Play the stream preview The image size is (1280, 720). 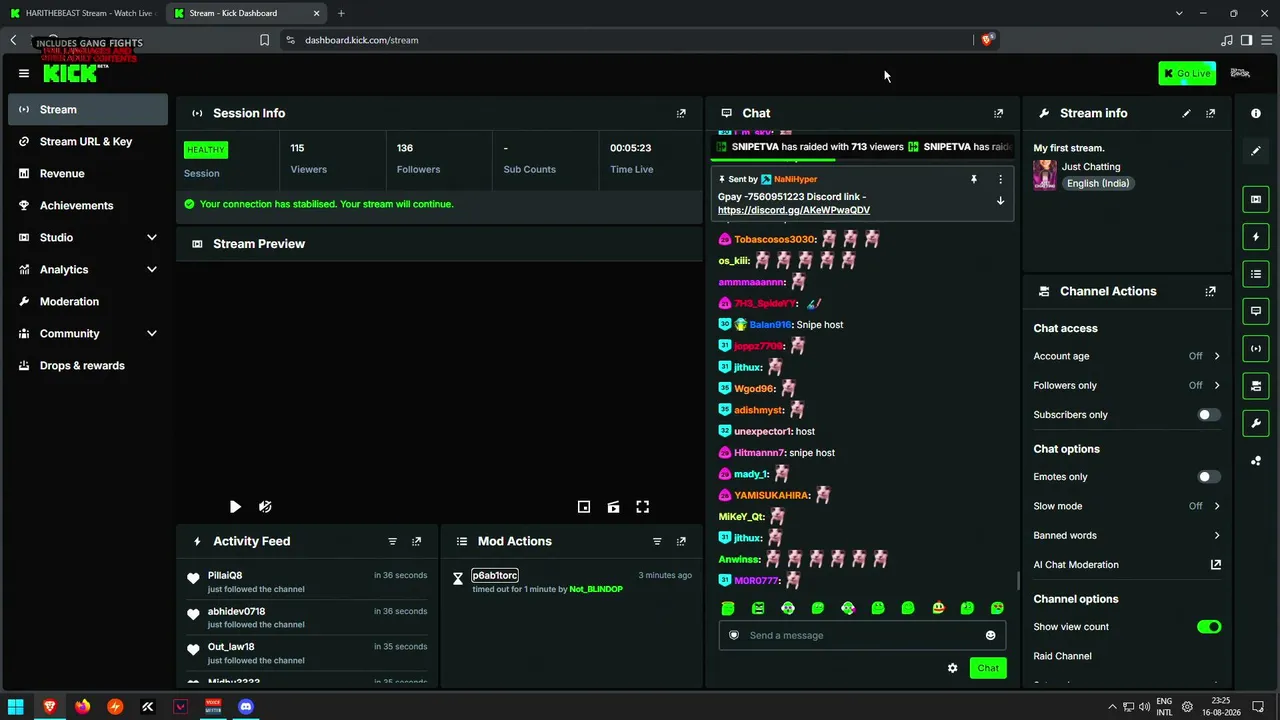coord(235,507)
